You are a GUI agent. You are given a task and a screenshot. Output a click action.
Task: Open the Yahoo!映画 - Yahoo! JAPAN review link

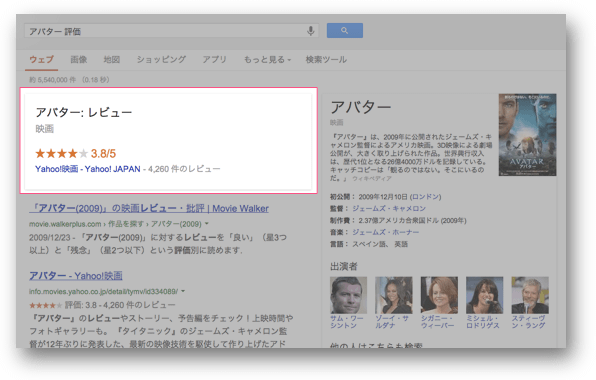88,169
